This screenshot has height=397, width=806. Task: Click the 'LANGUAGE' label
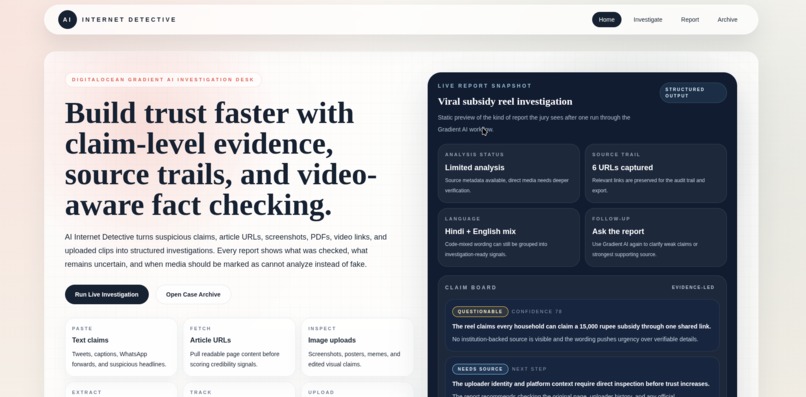(x=463, y=219)
